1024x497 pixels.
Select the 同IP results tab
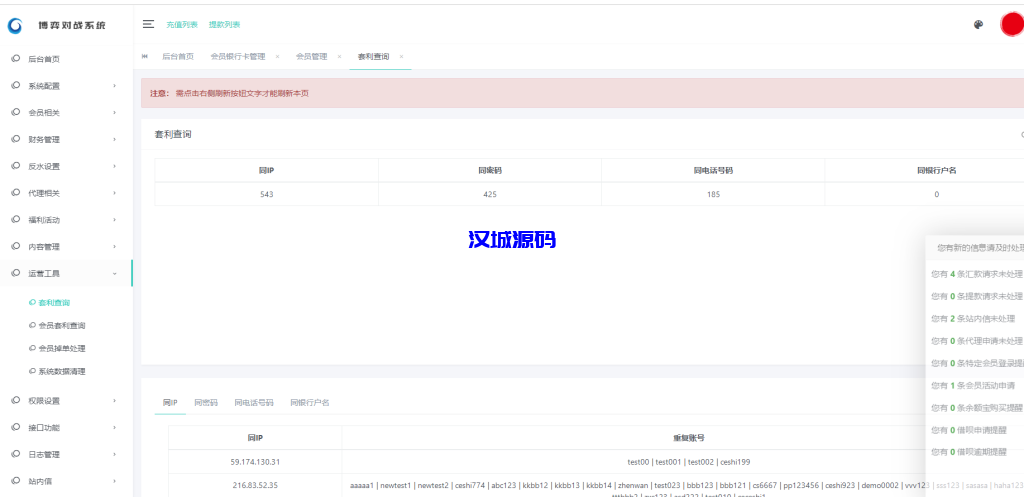click(x=170, y=402)
